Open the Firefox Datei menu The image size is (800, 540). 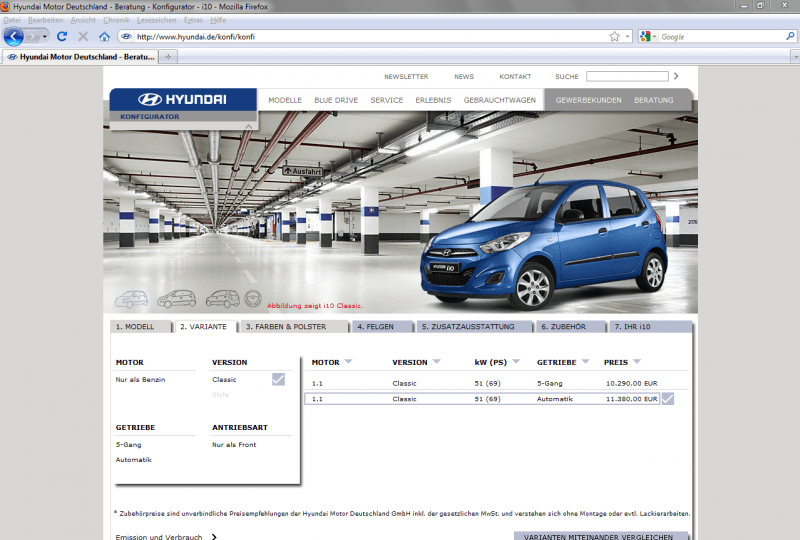tap(12, 20)
